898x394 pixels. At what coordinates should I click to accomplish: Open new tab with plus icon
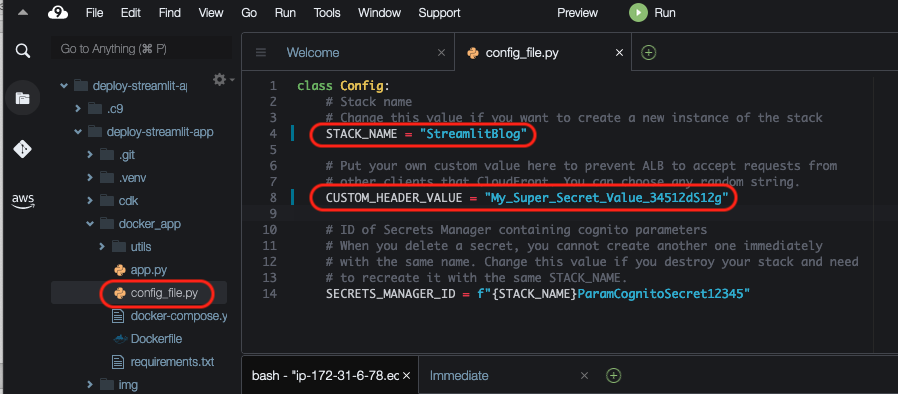coord(648,53)
